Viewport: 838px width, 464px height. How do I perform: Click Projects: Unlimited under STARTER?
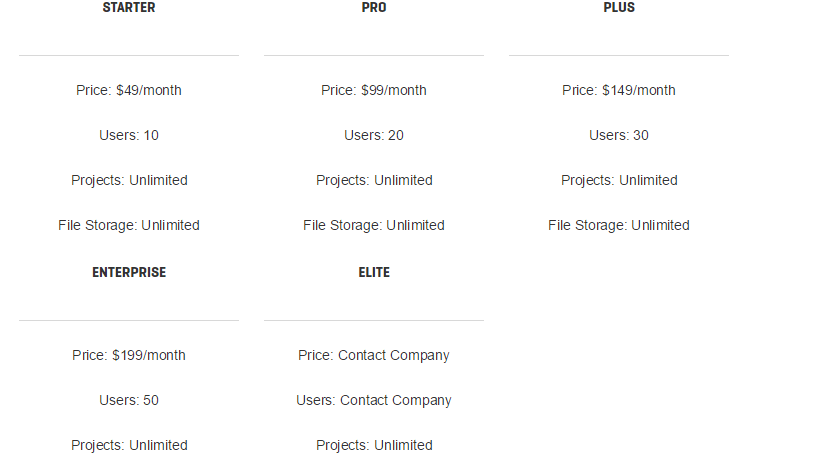tap(129, 180)
